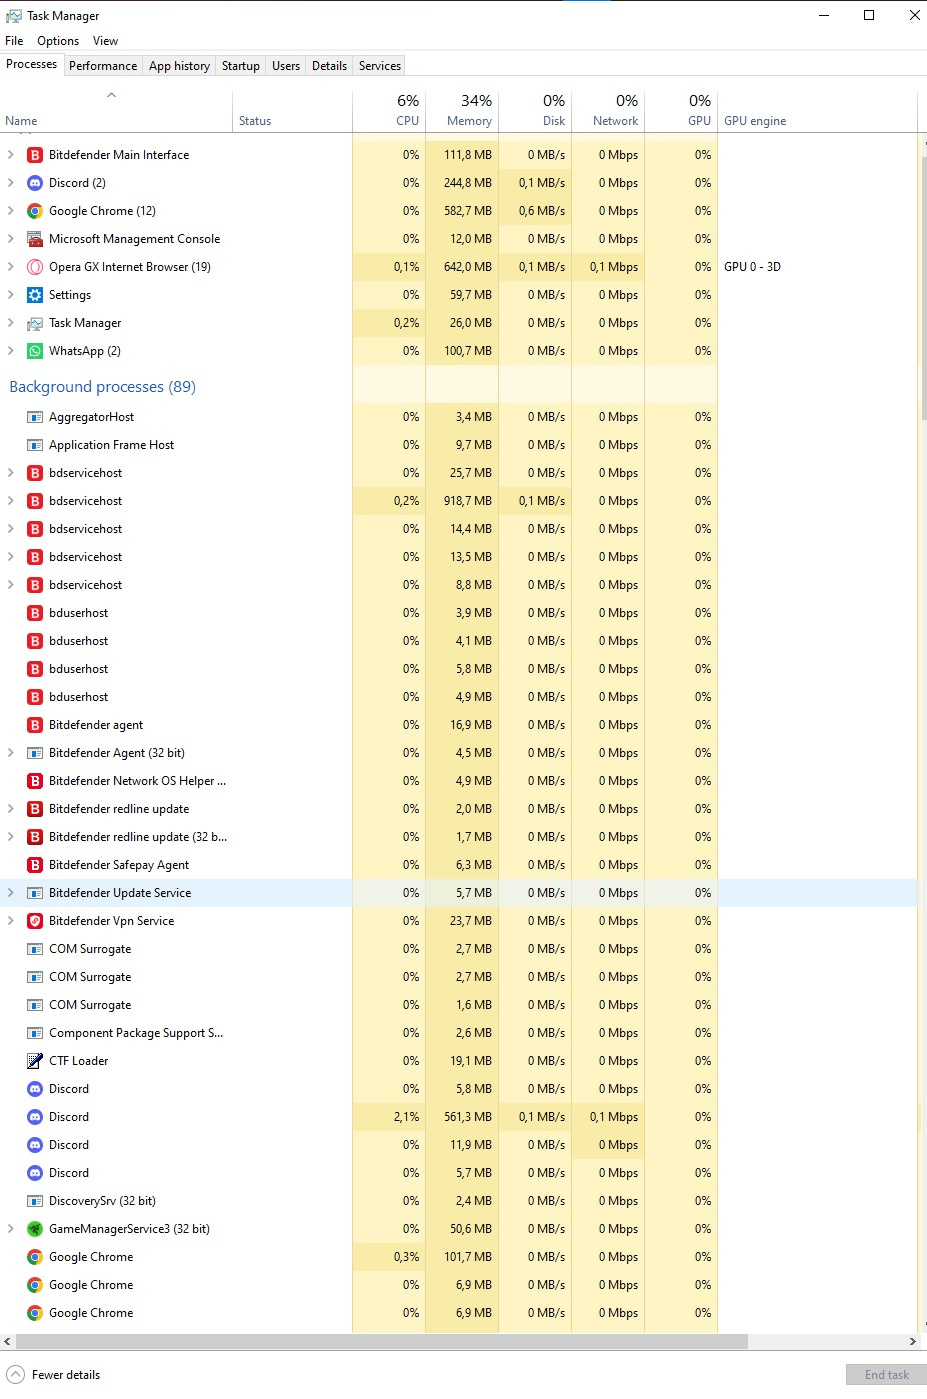The width and height of the screenshot is (927, 1399).
Task: Switch to the App history tab
Action: [x=179, y=66]
